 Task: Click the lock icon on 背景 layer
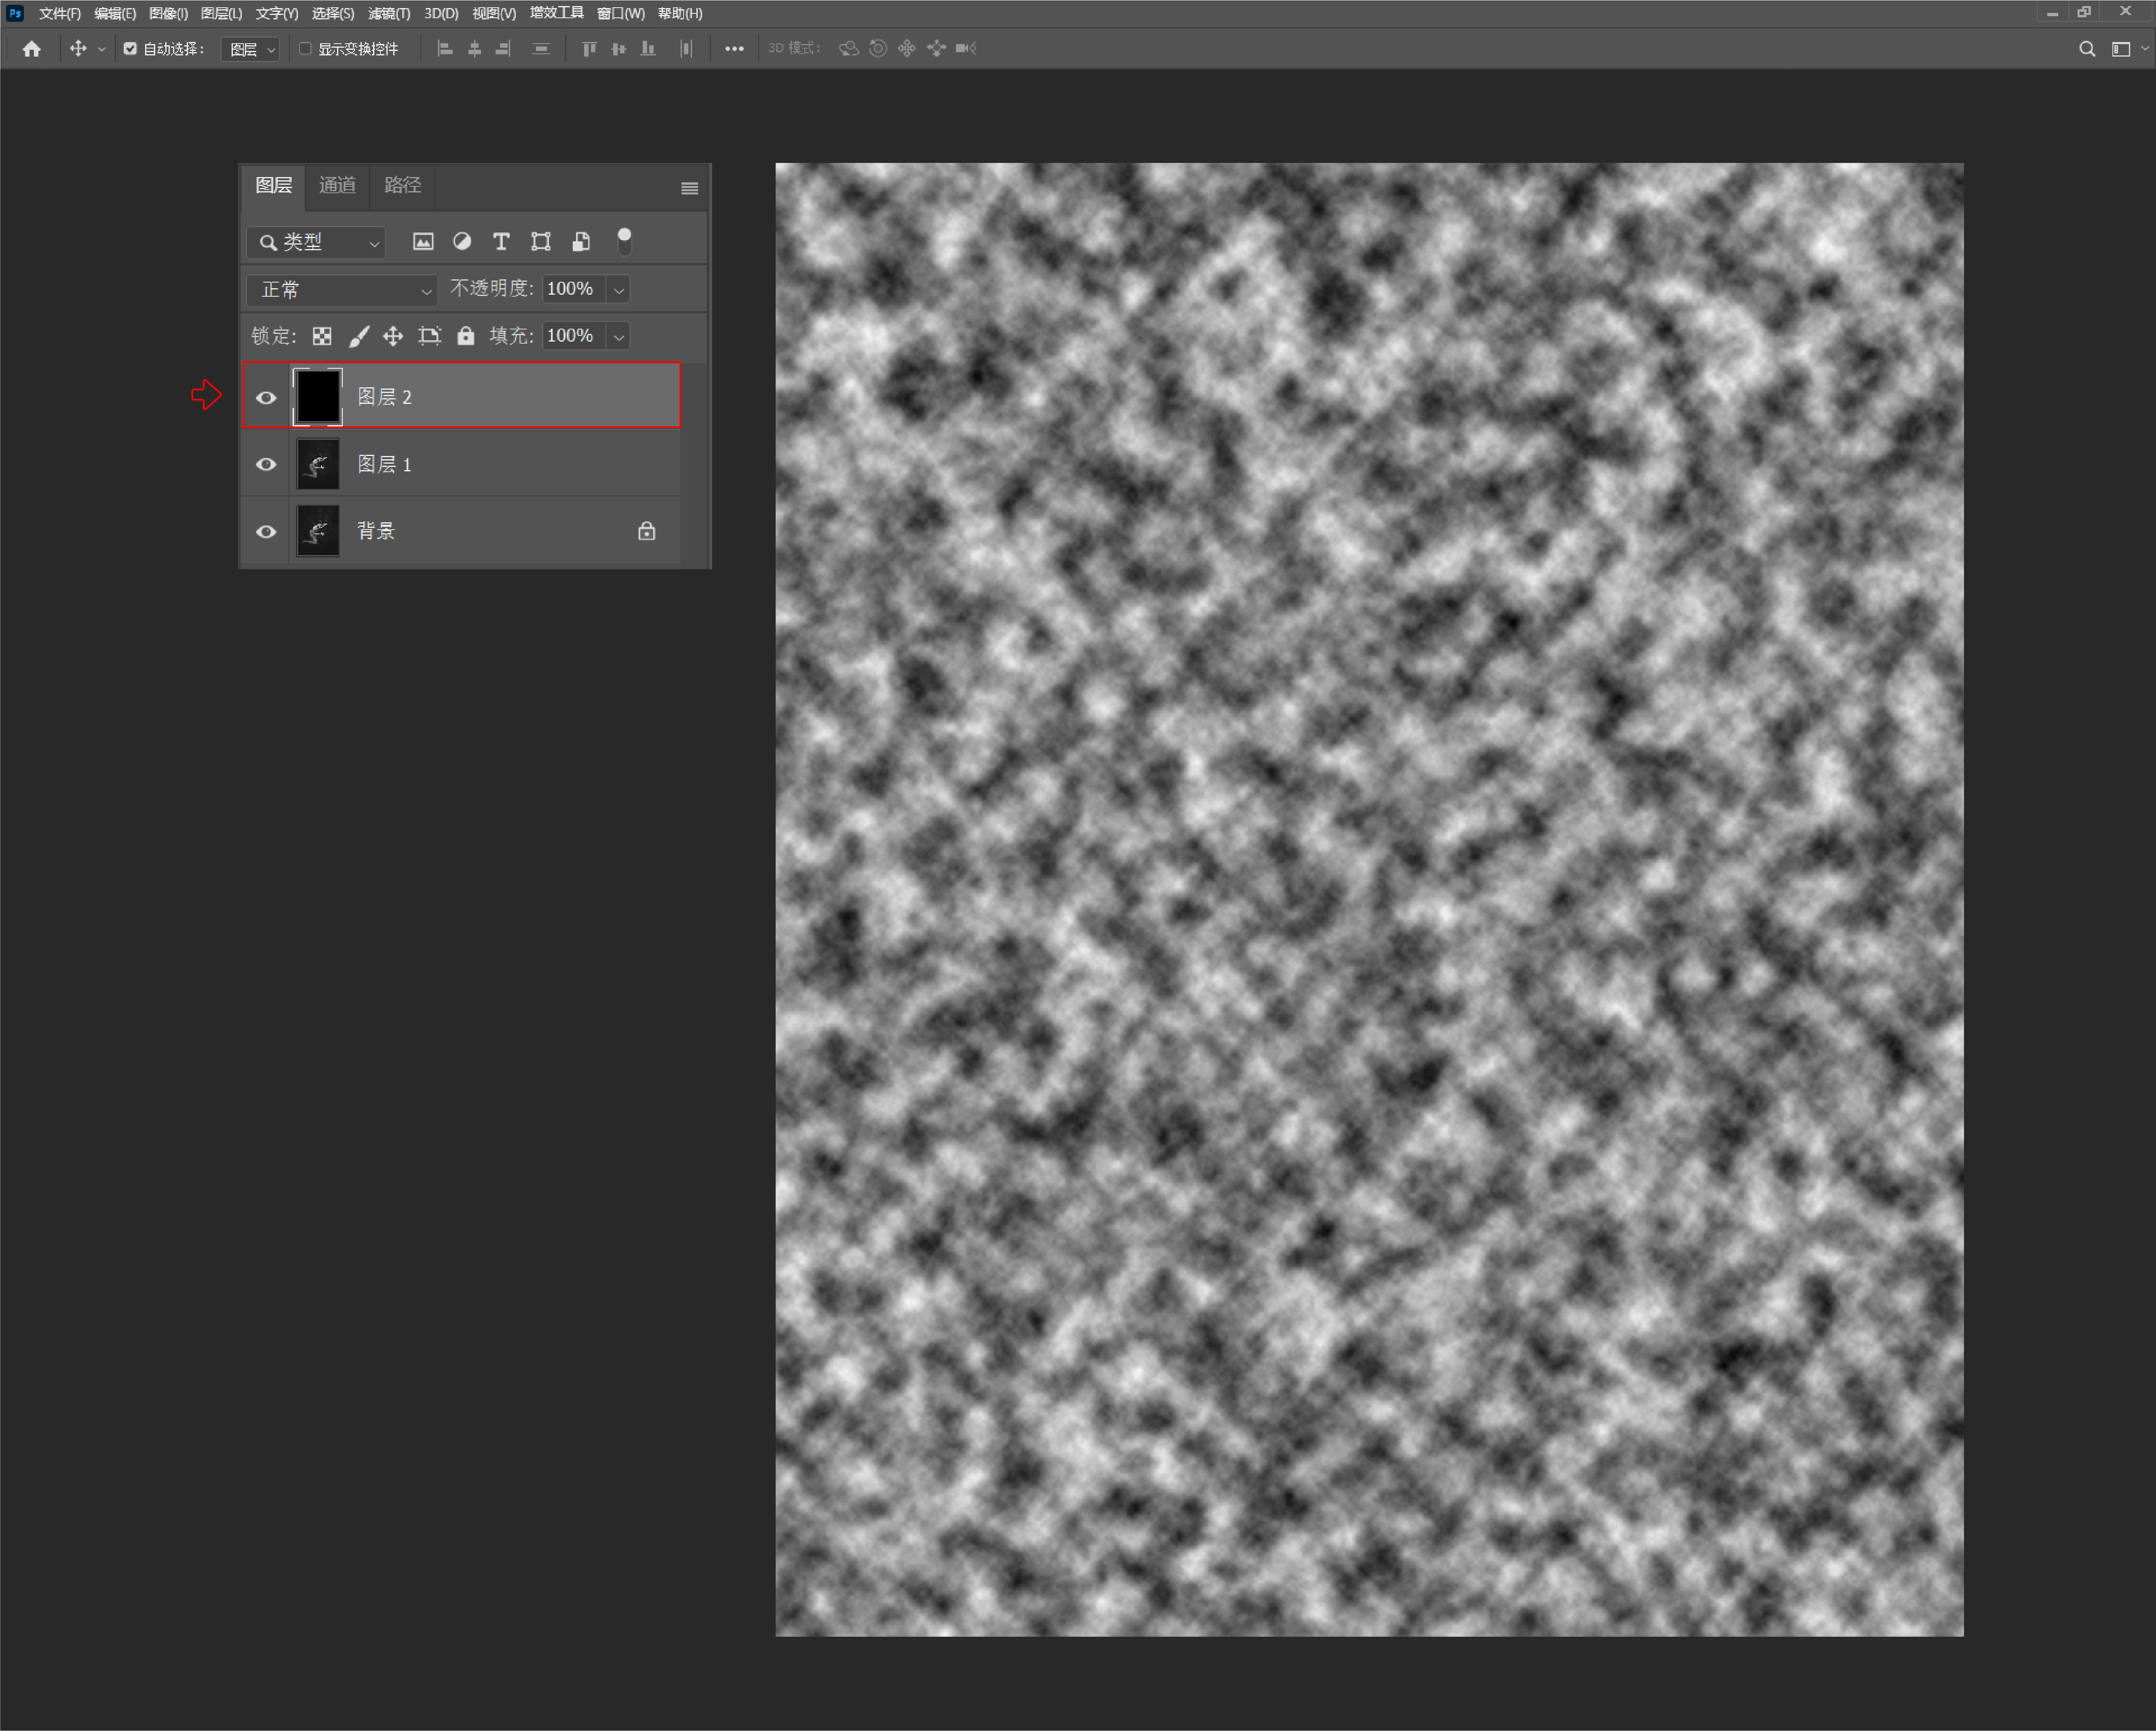point(647,531)
